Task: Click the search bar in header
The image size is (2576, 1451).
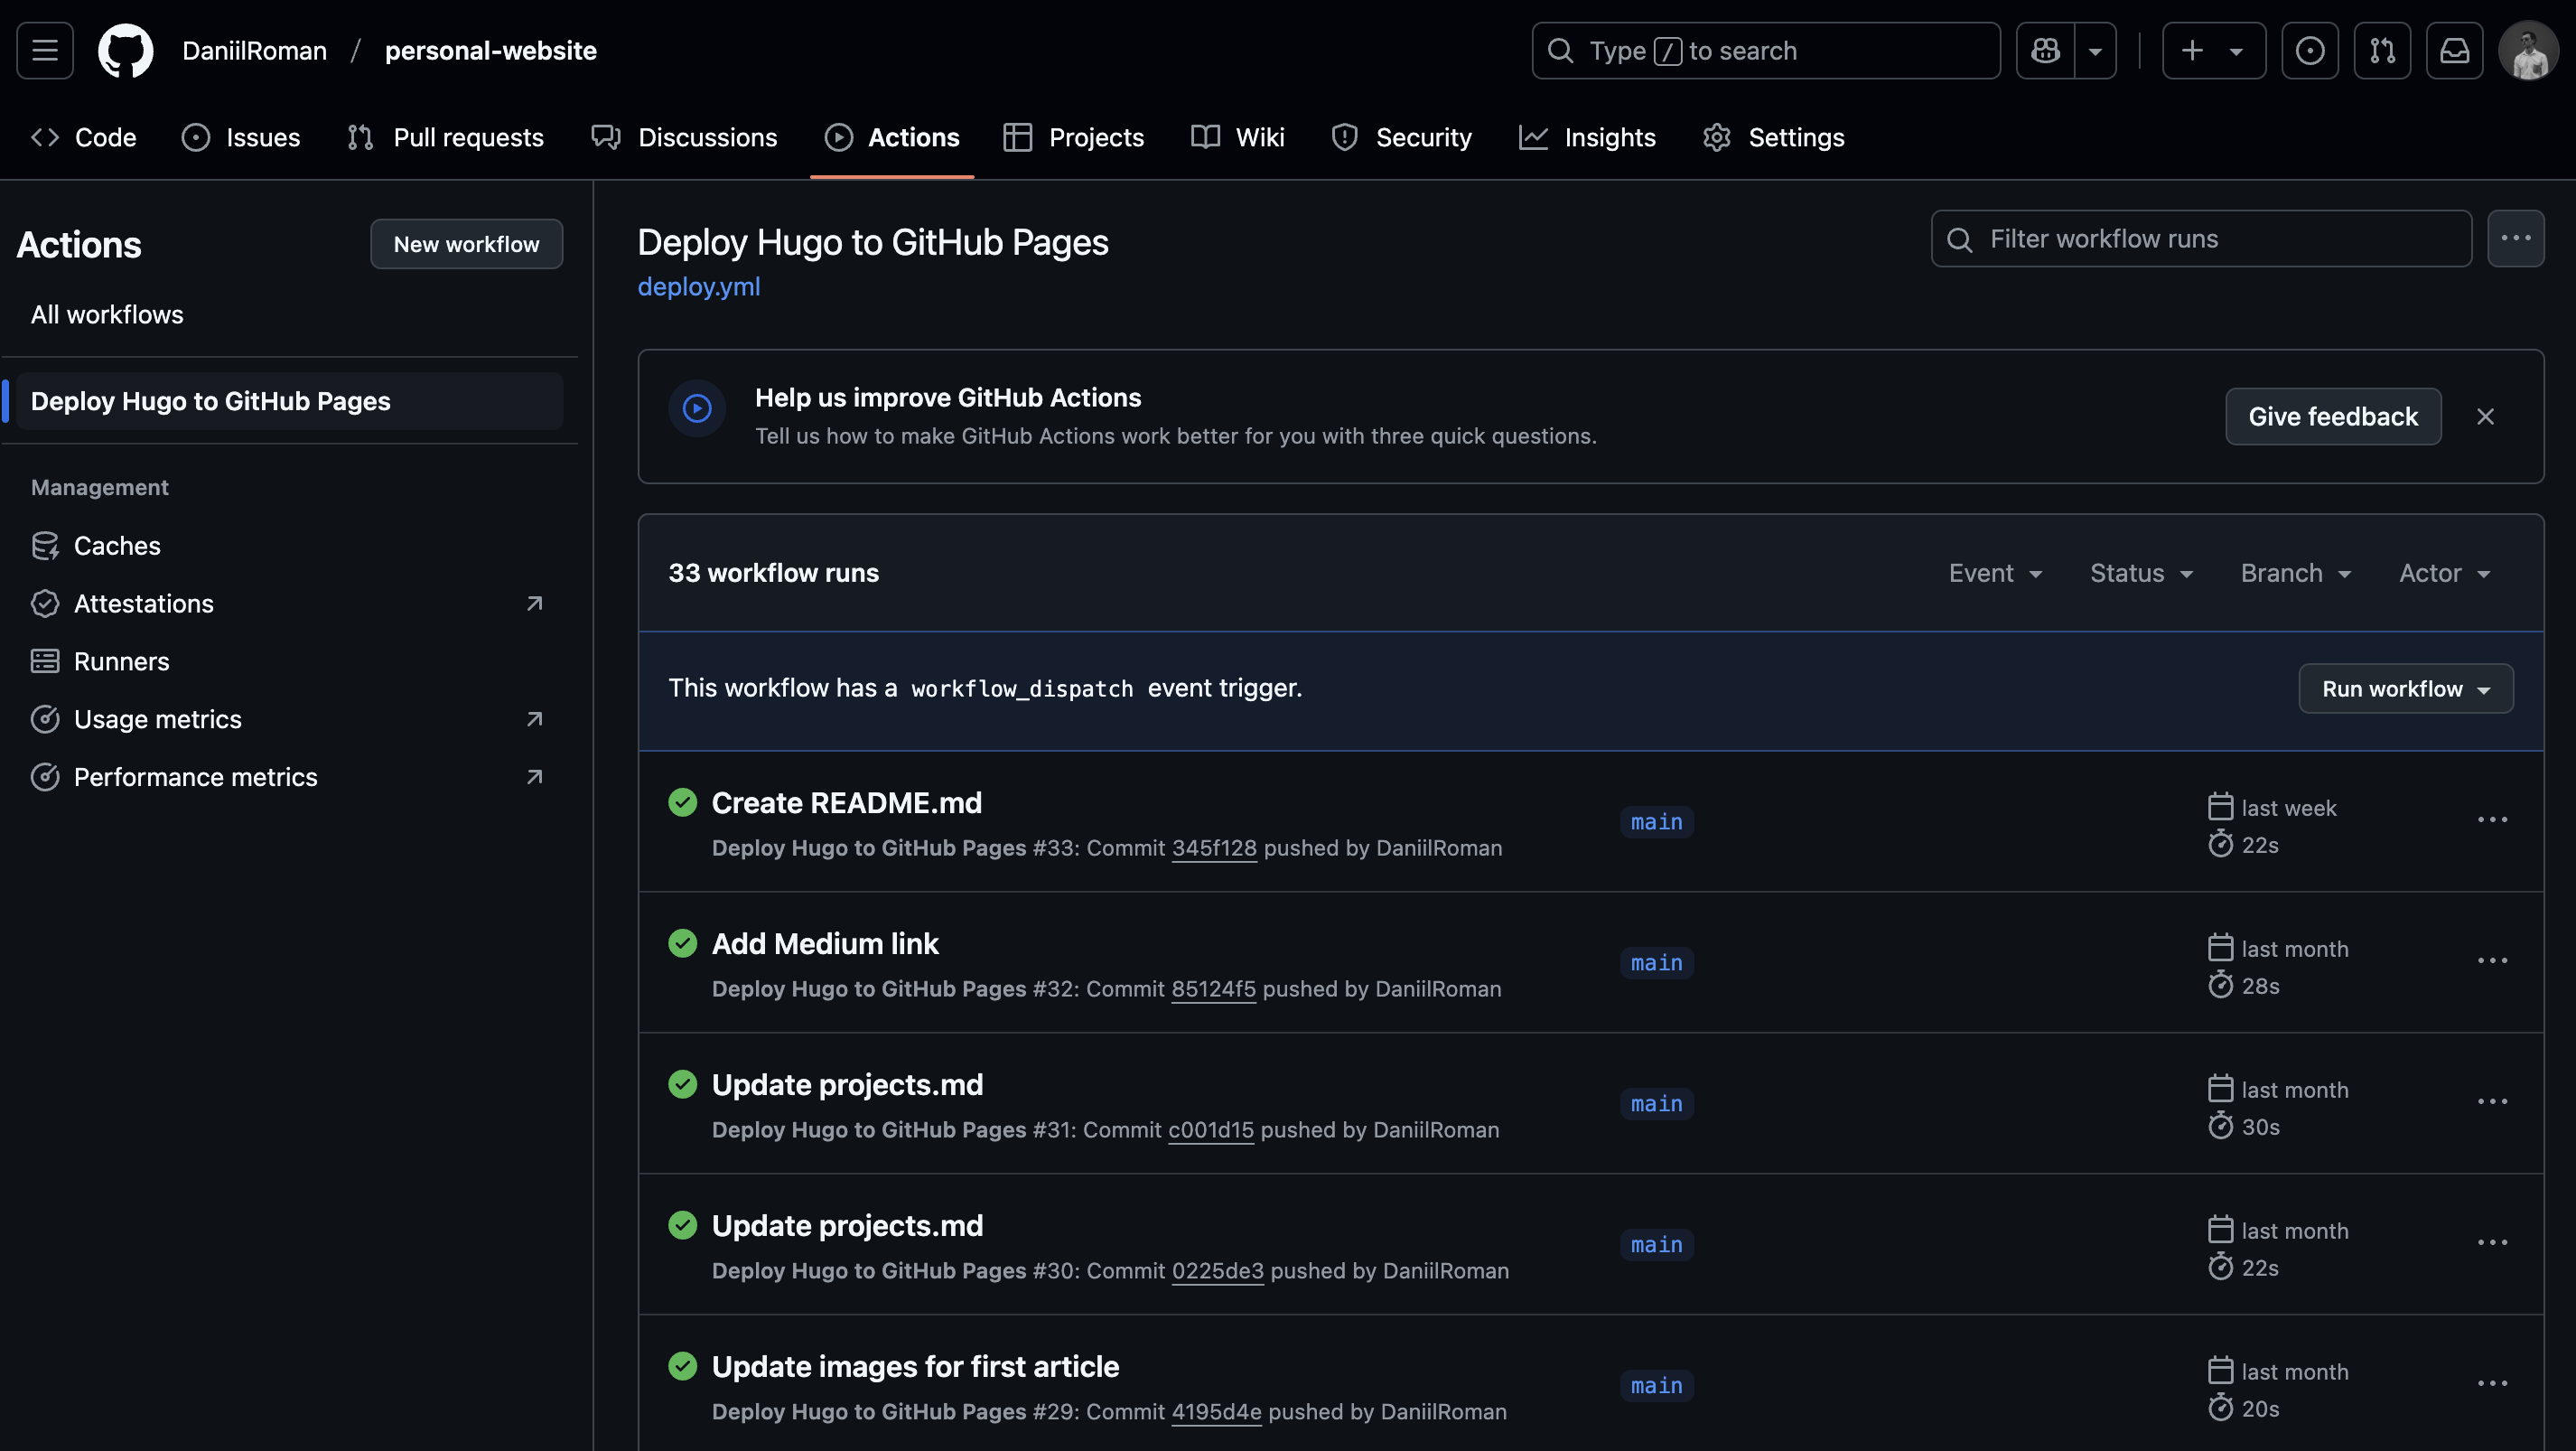Action: point(1766,50)
